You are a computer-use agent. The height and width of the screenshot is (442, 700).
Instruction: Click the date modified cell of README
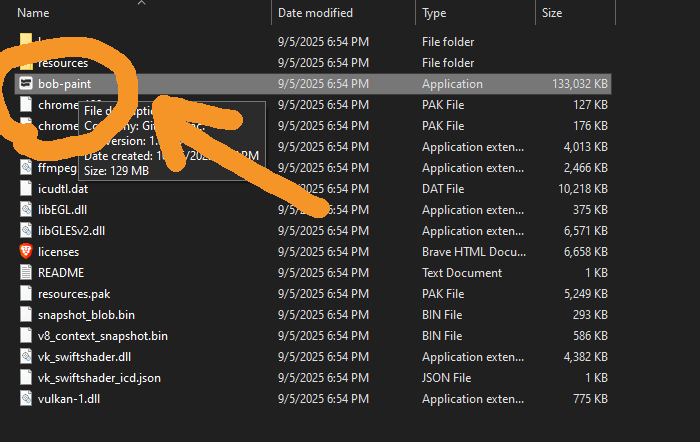tap(323, 273)
